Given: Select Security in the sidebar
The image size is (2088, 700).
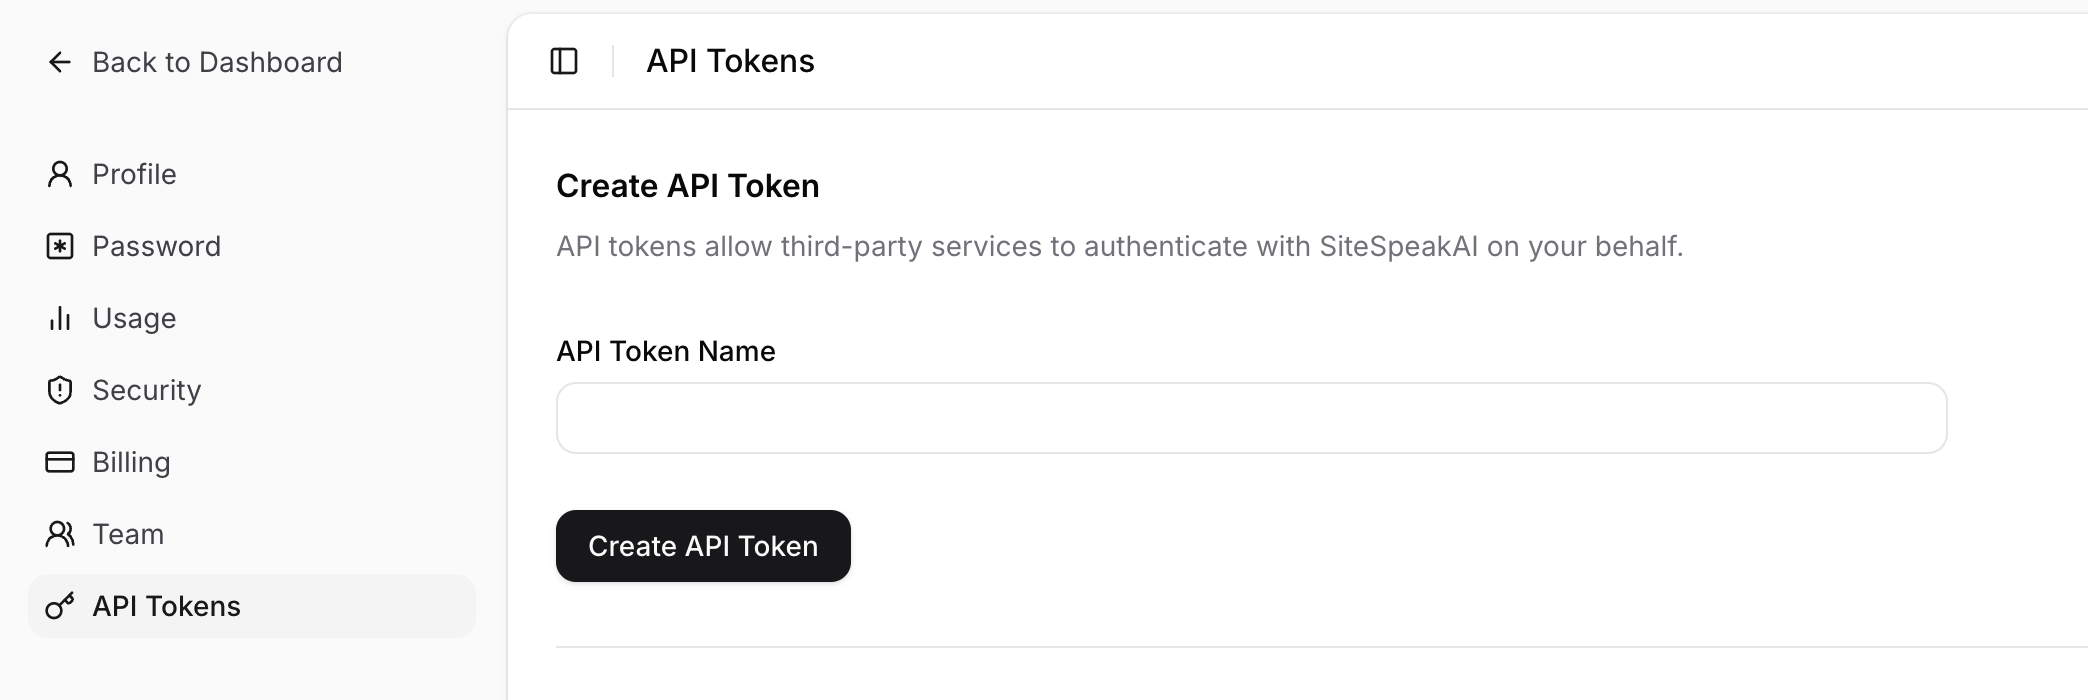Looking at the screenshot, I should coord(146,390).
